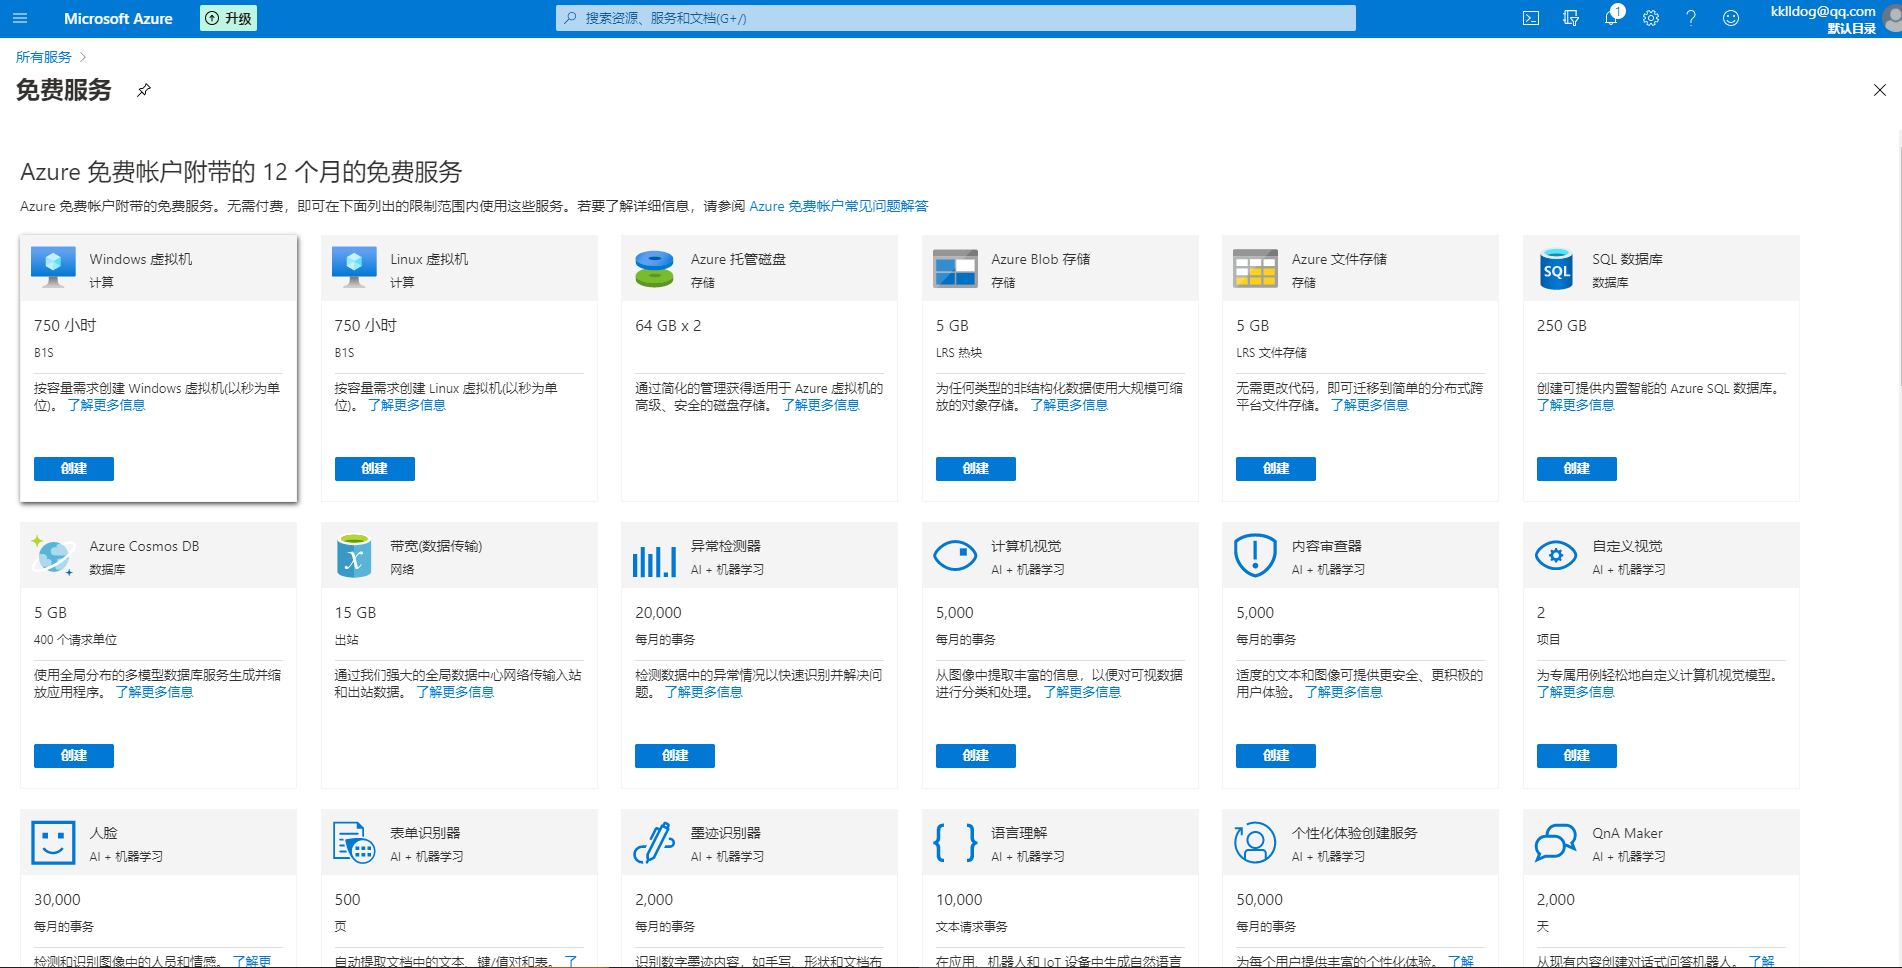Open 了解更多信息 for Windows 虚拟机
1902x968 pixels.
point(106,405)
